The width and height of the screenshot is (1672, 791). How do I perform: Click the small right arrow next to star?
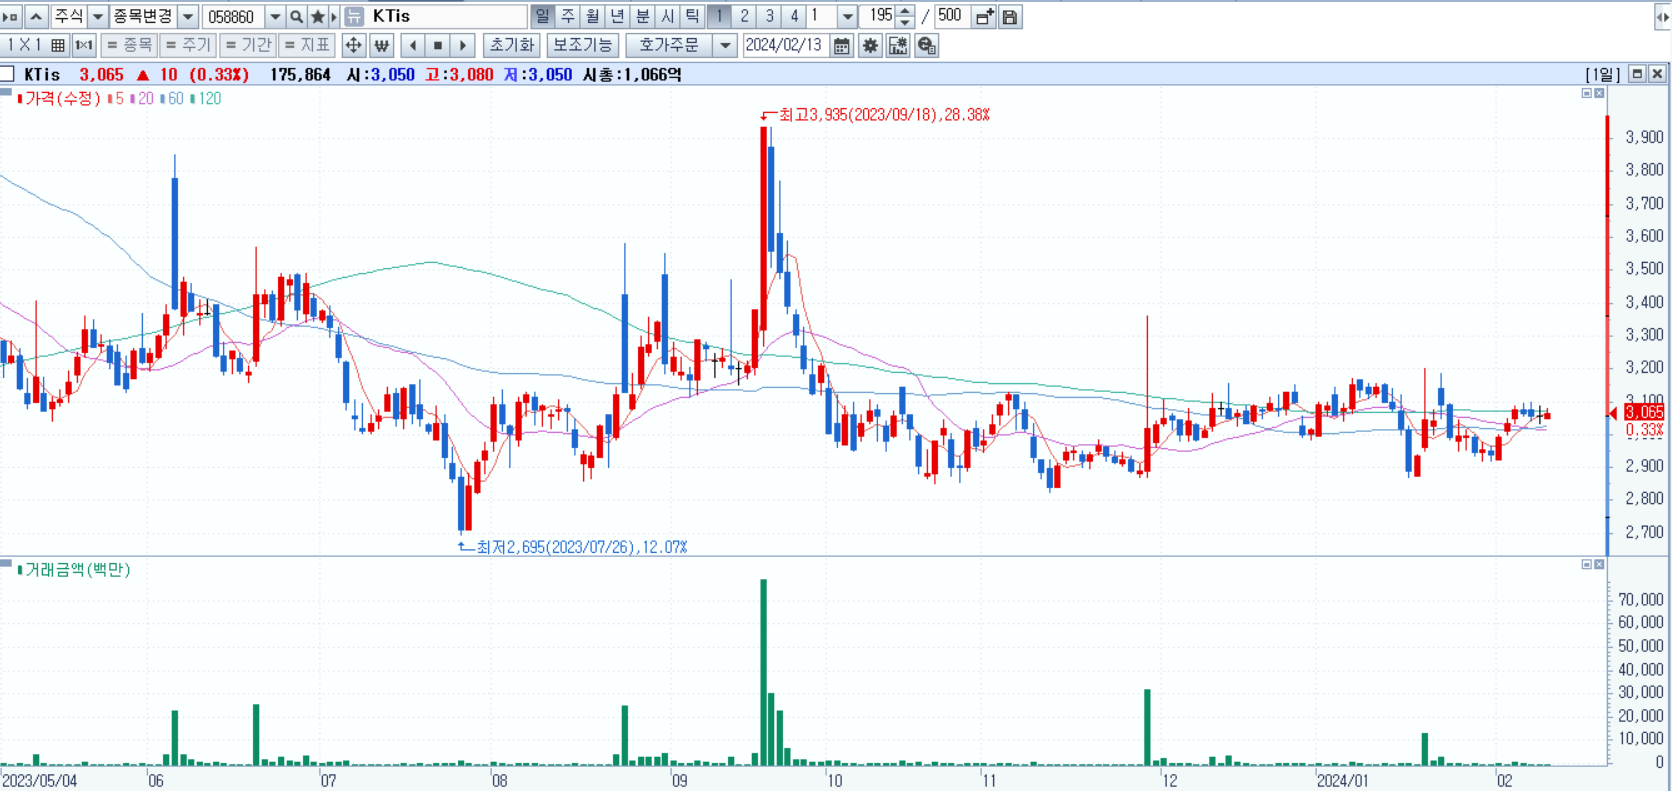click(x=334, y=17)
